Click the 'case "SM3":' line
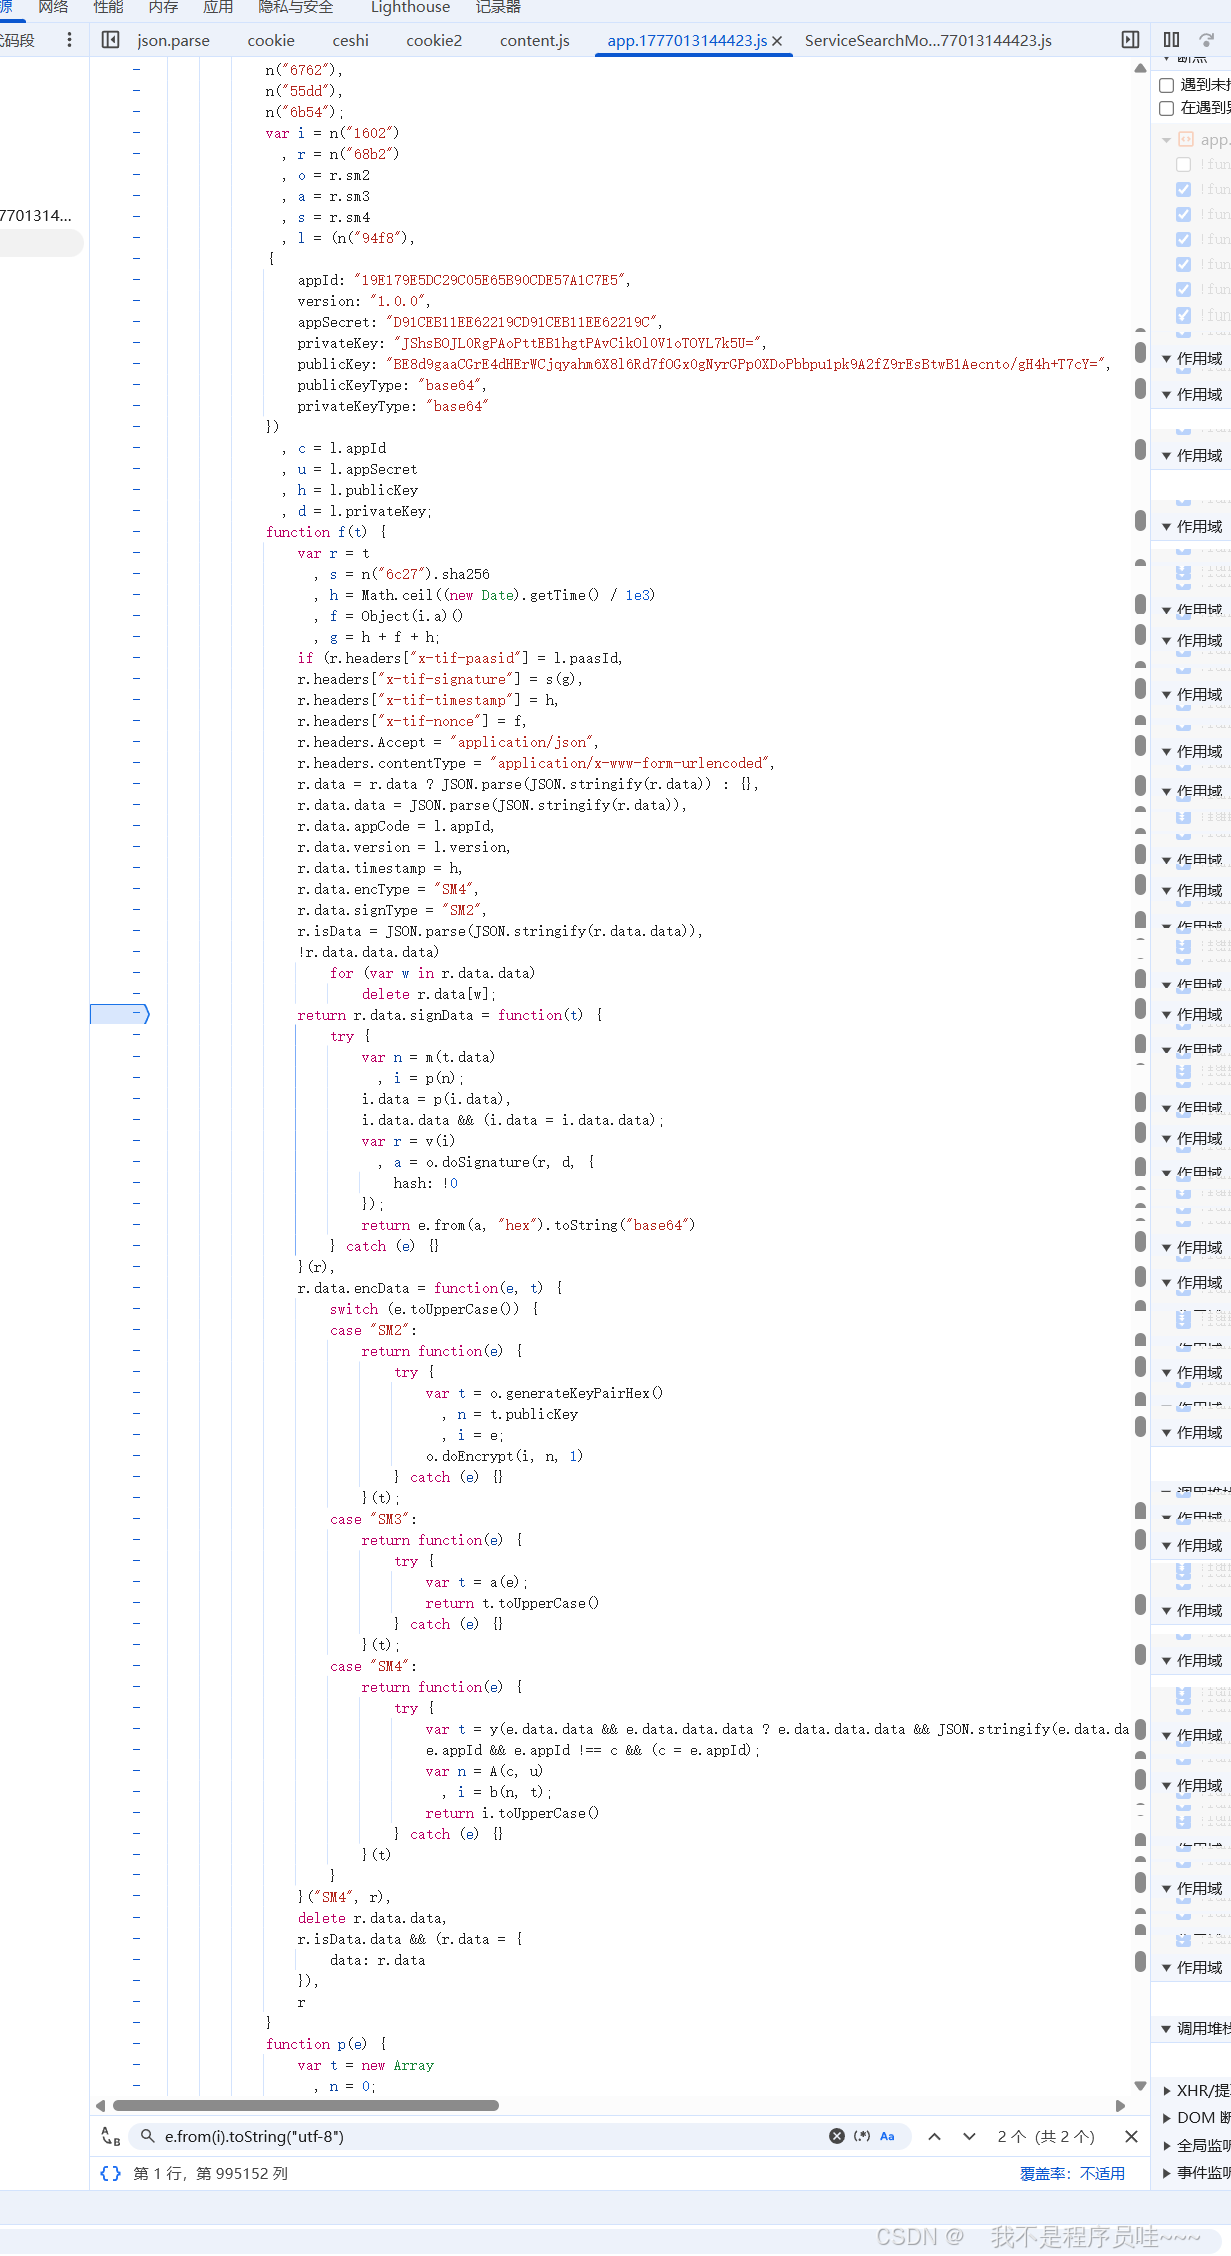Screen dimensions: 1231x2256 pos(373,1519)
